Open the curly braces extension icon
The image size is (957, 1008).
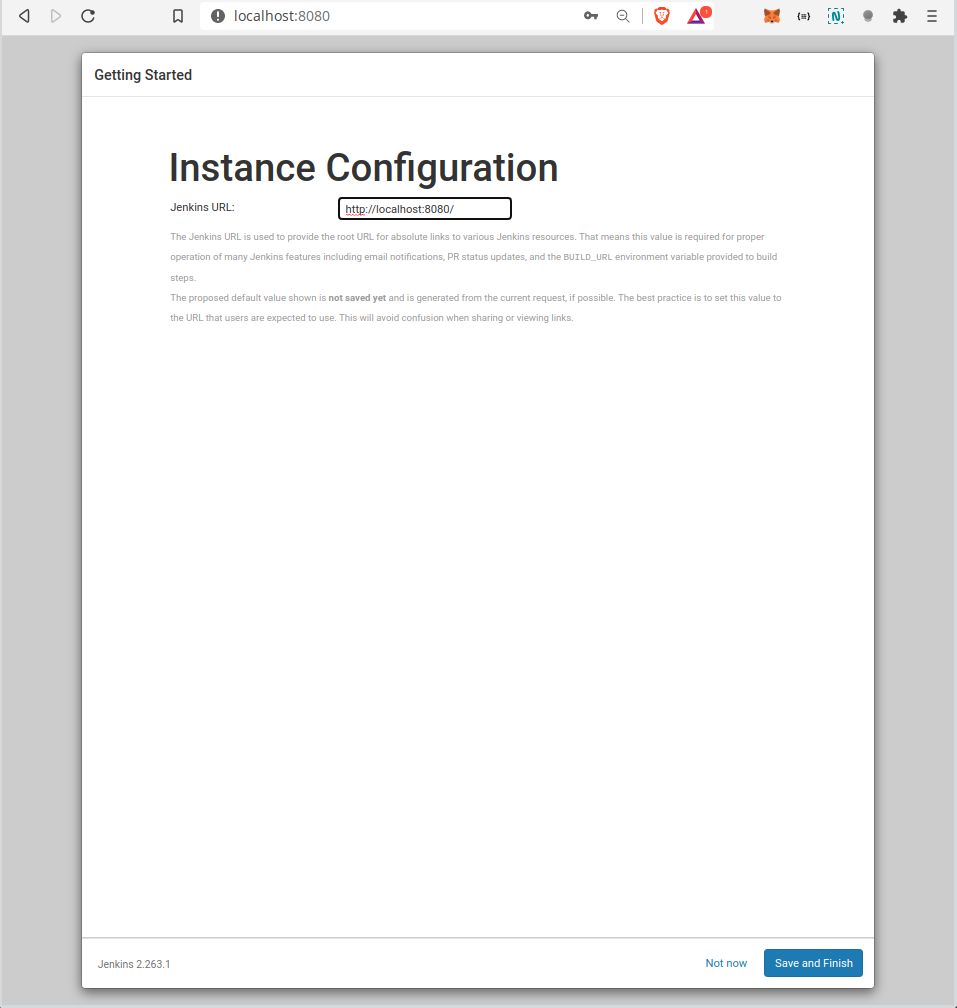(x=803, y=16)
